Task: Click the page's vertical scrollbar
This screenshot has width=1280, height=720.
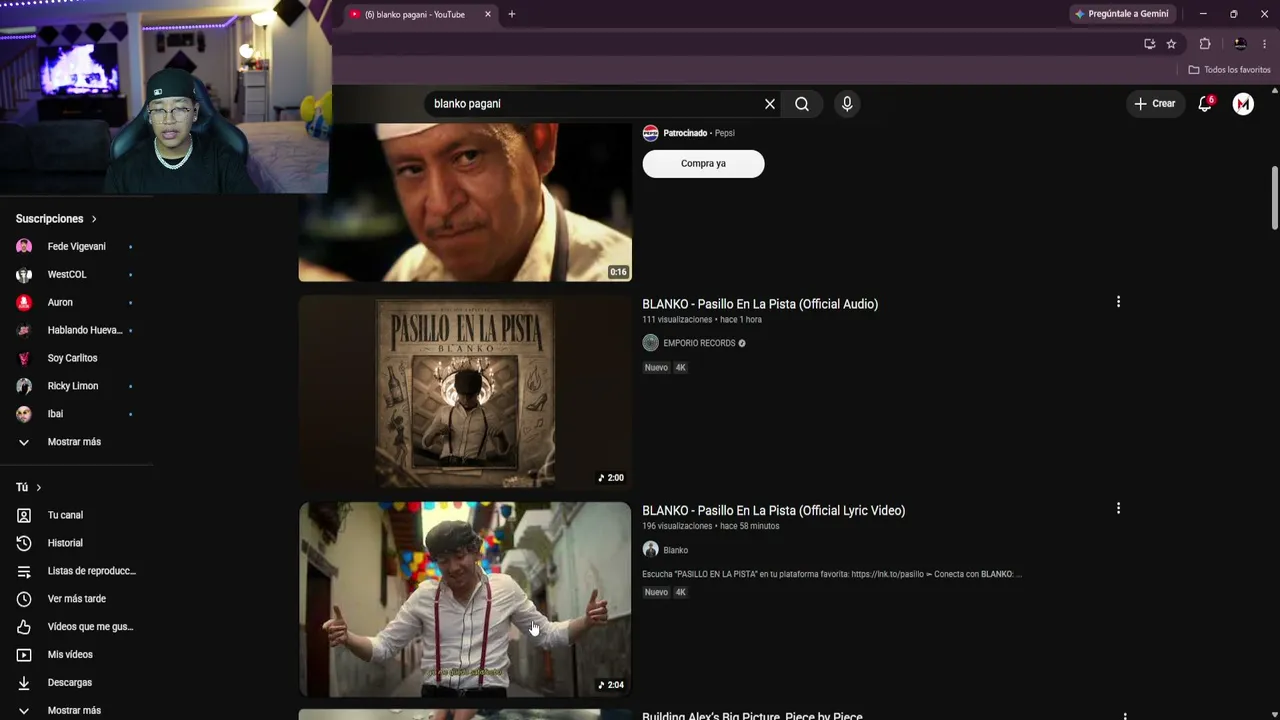Action: coord(1275,198)
